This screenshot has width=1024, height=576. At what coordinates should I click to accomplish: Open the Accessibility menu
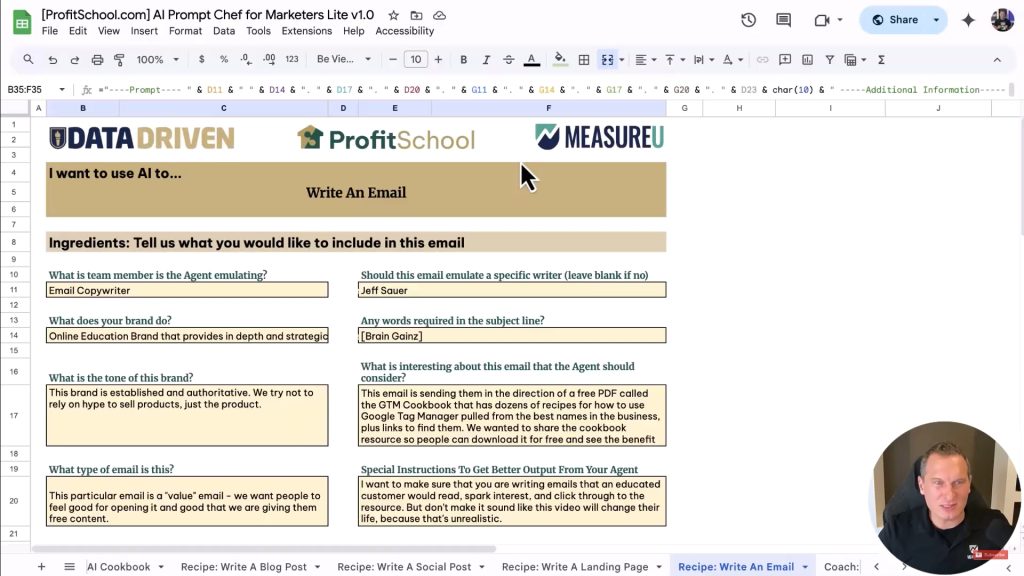pyautogui.click(x=404, y=31)
